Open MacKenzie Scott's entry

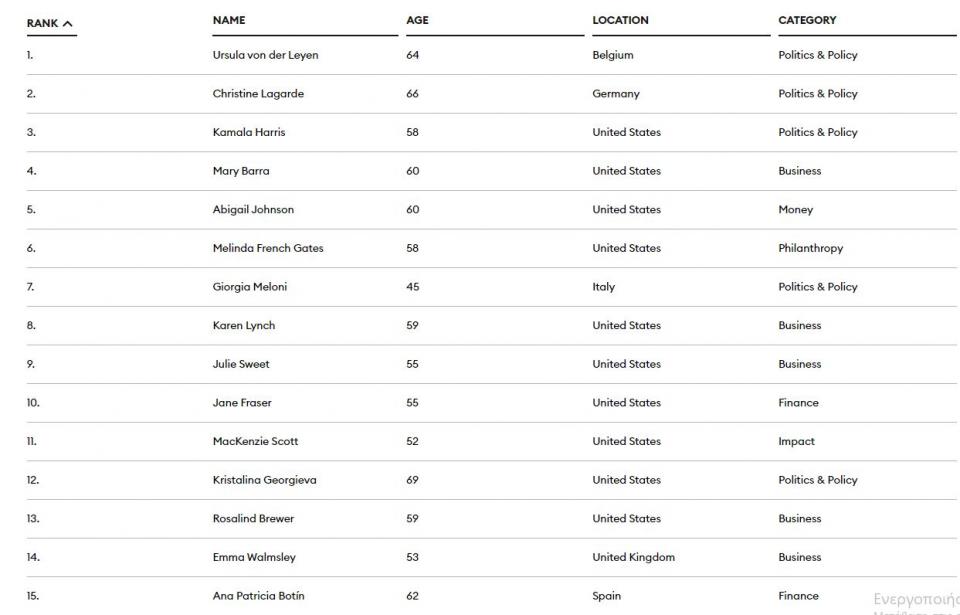(255, 441)
